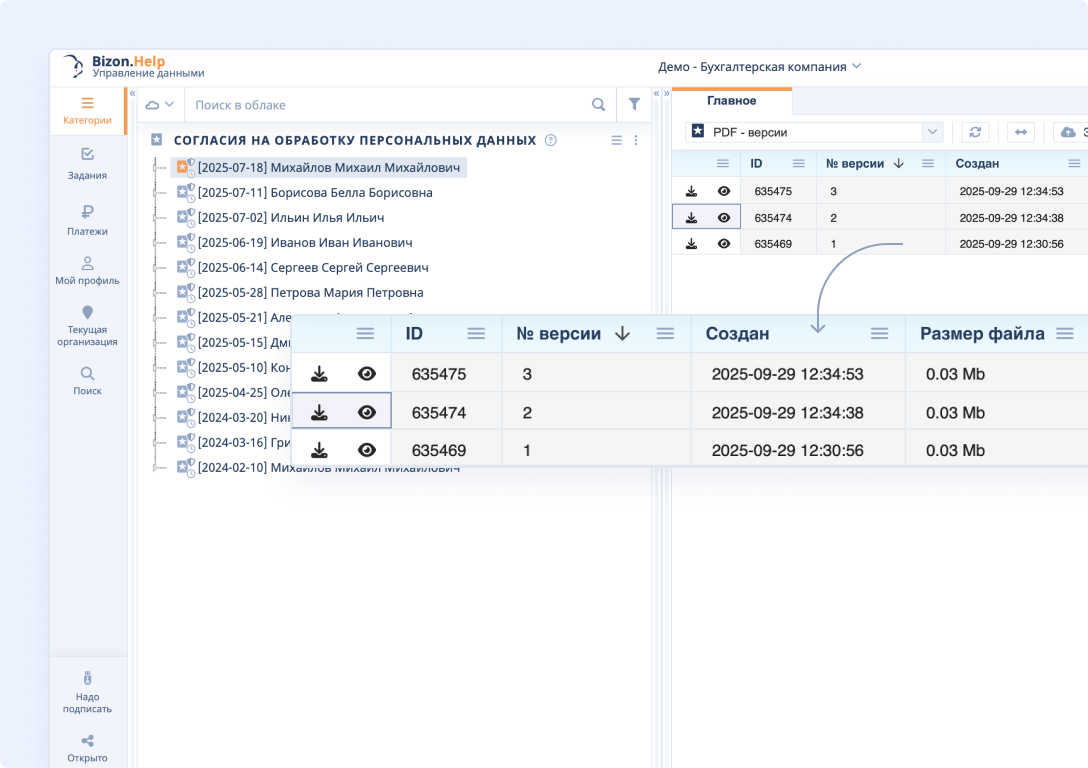The width and height of the screenshot is (1088, 768).
Task: Click the Поиск magnifier in the sidebar
Action: tap(87, 380)
